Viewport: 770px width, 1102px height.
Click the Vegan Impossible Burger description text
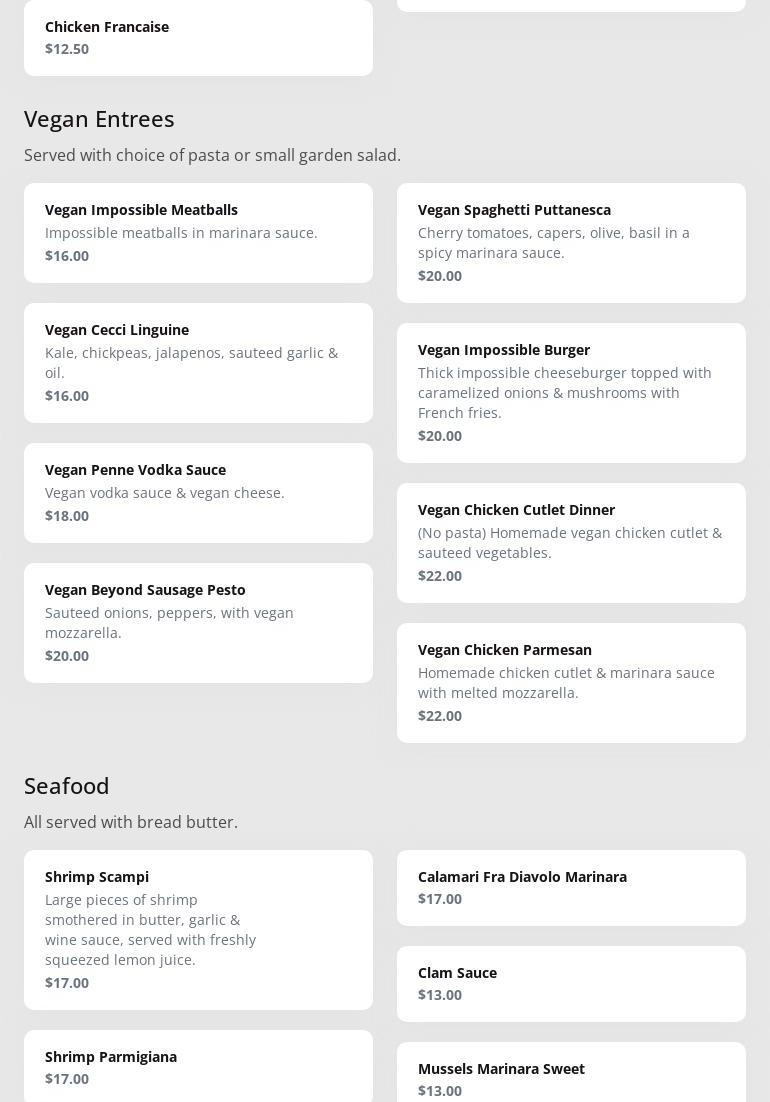tap(565, 393)
